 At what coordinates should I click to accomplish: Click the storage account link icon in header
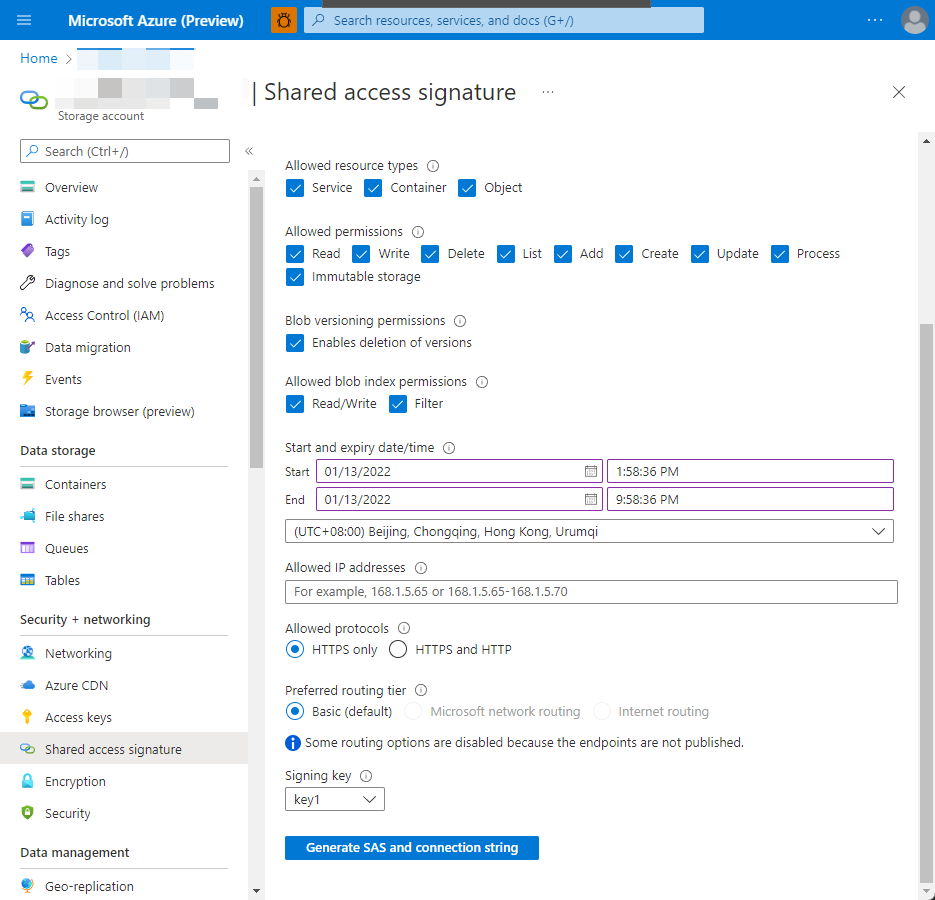pyautogui.click(x=33, y=100)
